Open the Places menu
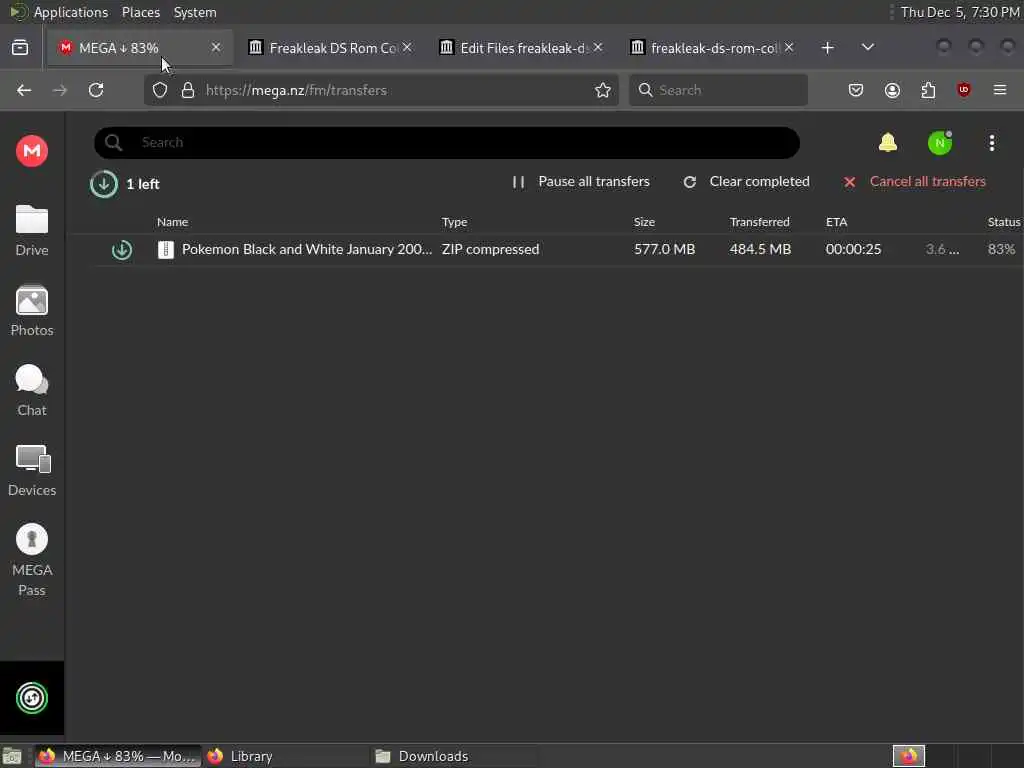 (140, 12)
